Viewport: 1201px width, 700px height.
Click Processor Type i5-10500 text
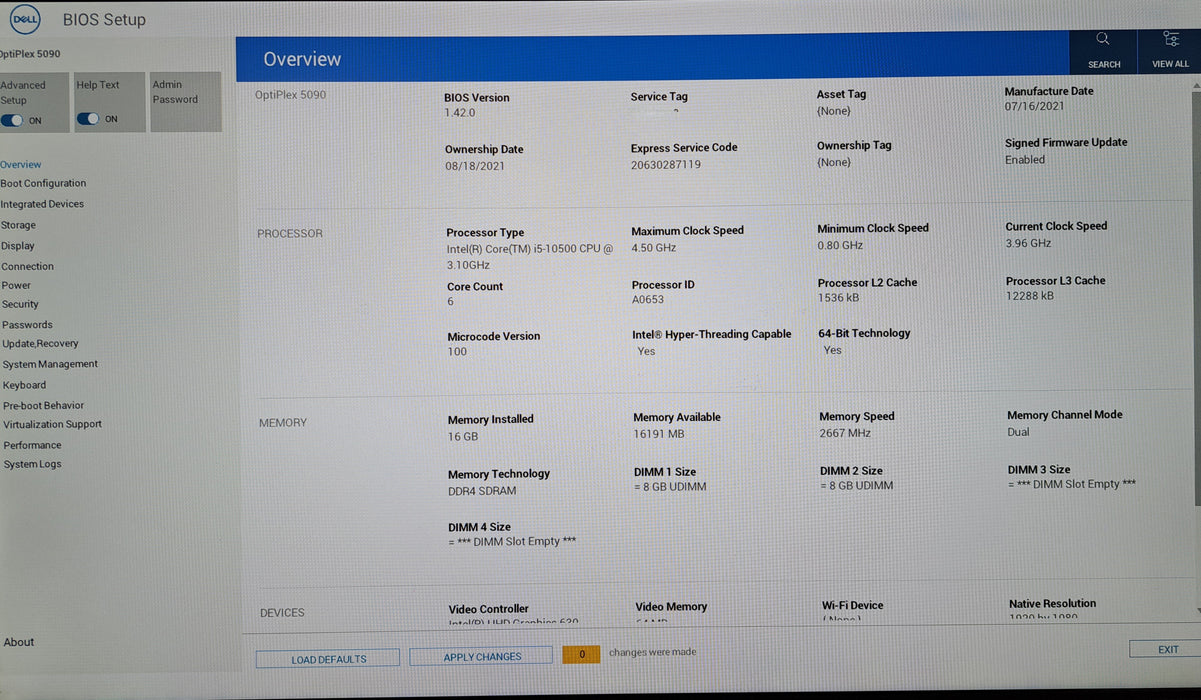point(530,257)
